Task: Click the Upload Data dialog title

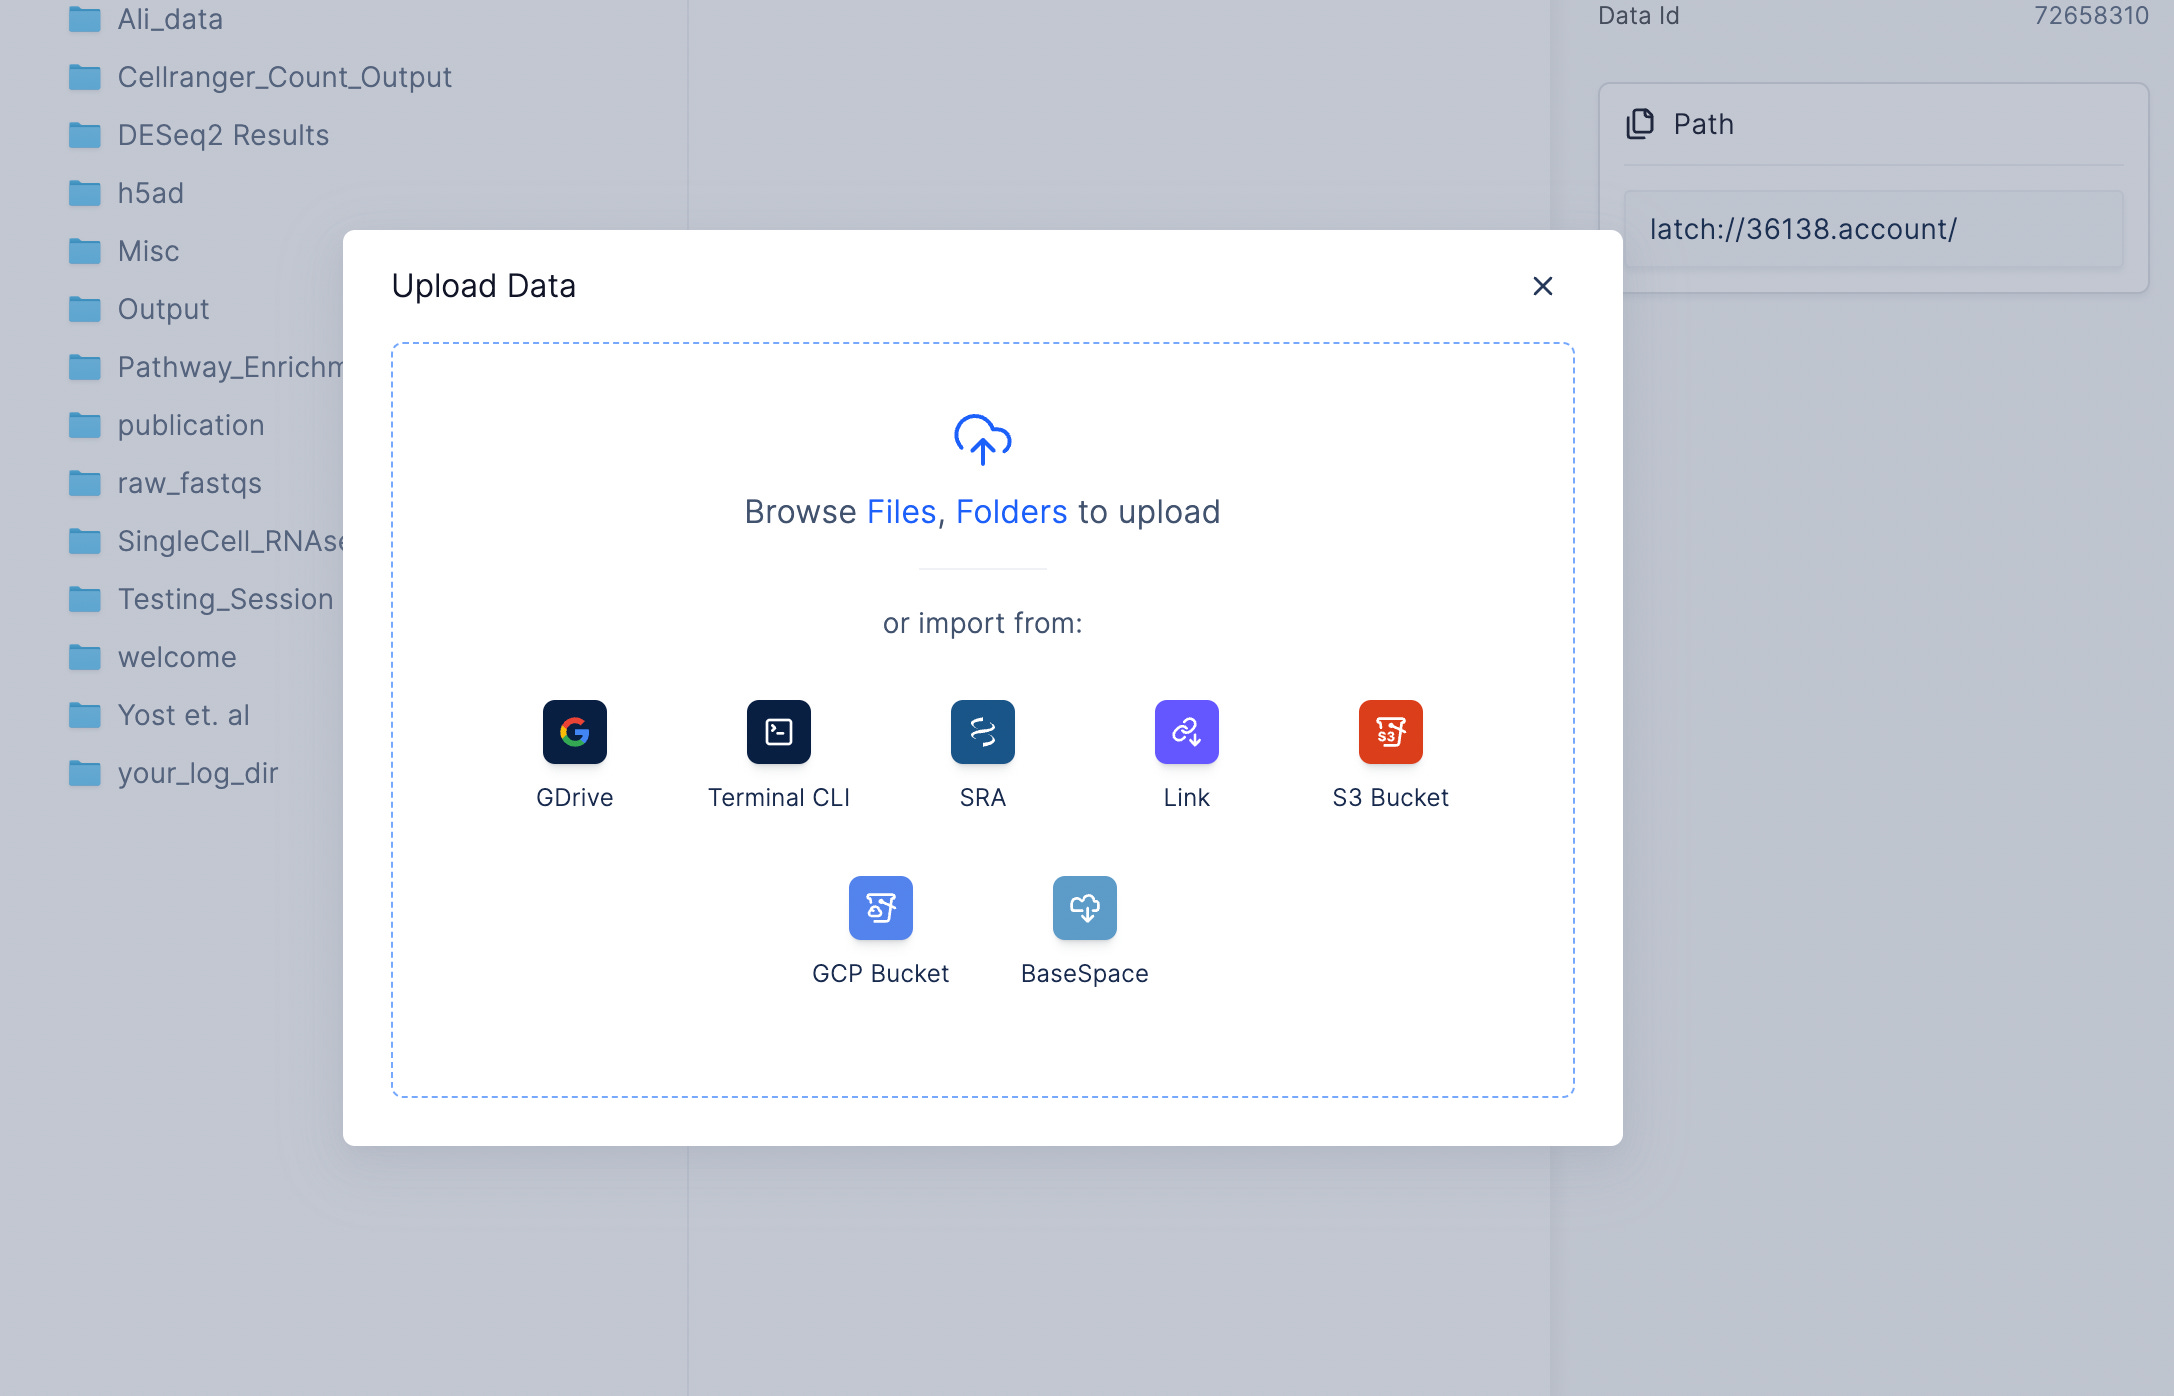Action: point(484,286)
